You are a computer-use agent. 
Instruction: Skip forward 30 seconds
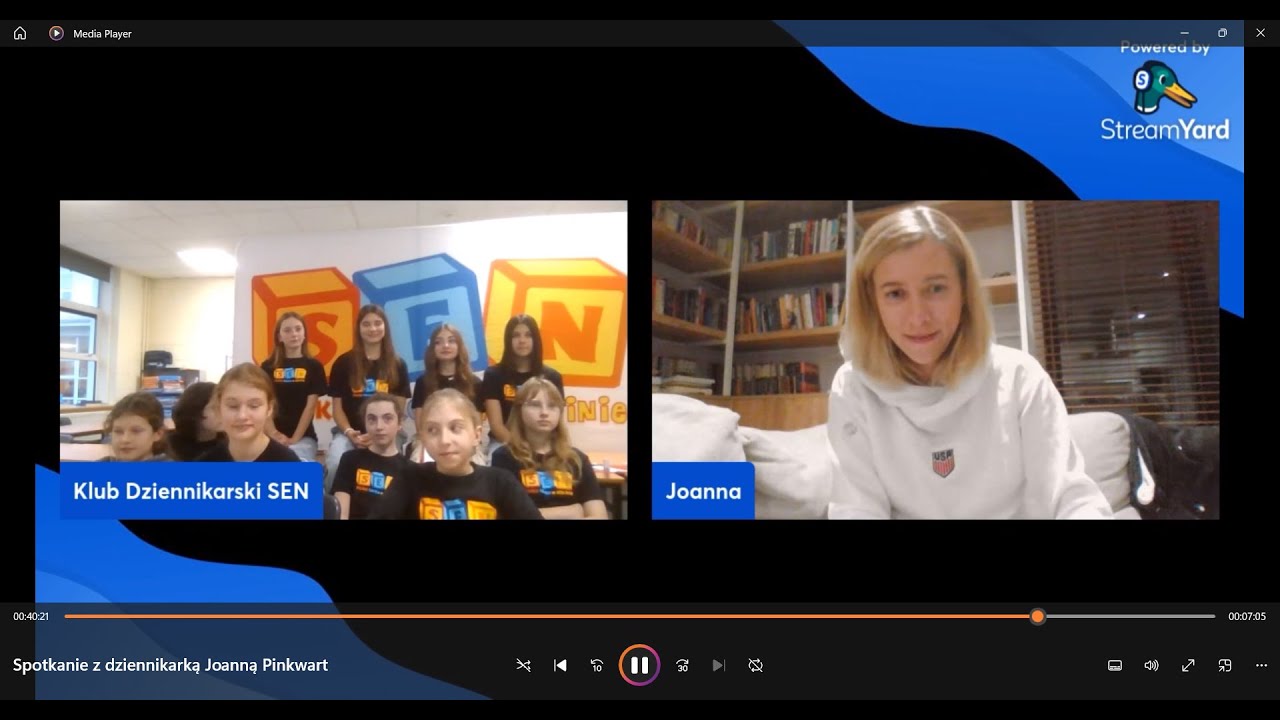tap(682, 665)
